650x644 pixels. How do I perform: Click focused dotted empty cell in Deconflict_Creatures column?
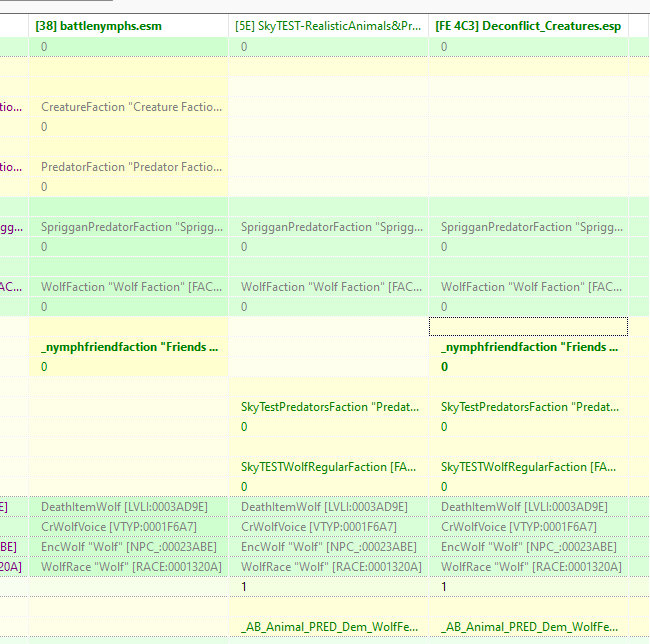click(529, 327)
